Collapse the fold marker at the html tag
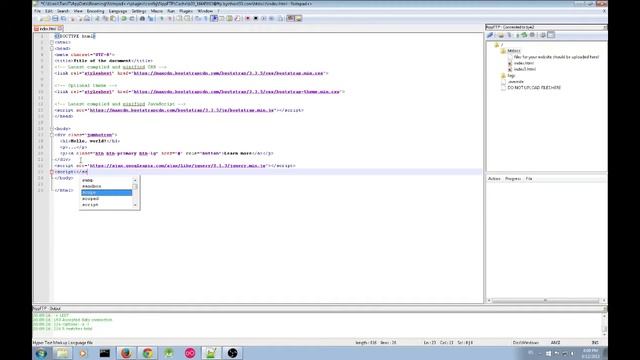640x360 pixels. coord(52,42)
